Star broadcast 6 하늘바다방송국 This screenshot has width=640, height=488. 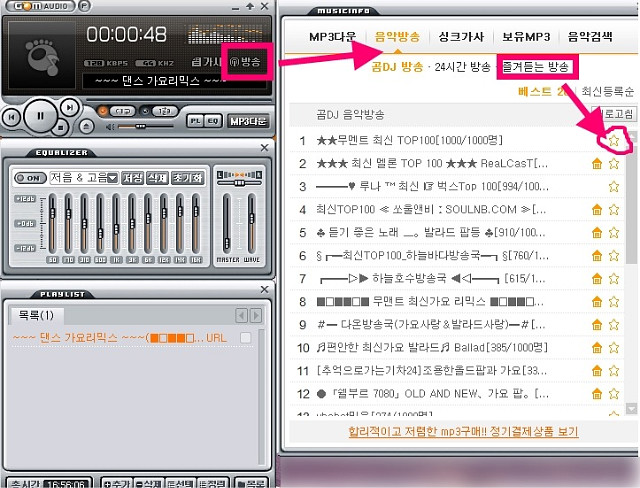[614, 256]
